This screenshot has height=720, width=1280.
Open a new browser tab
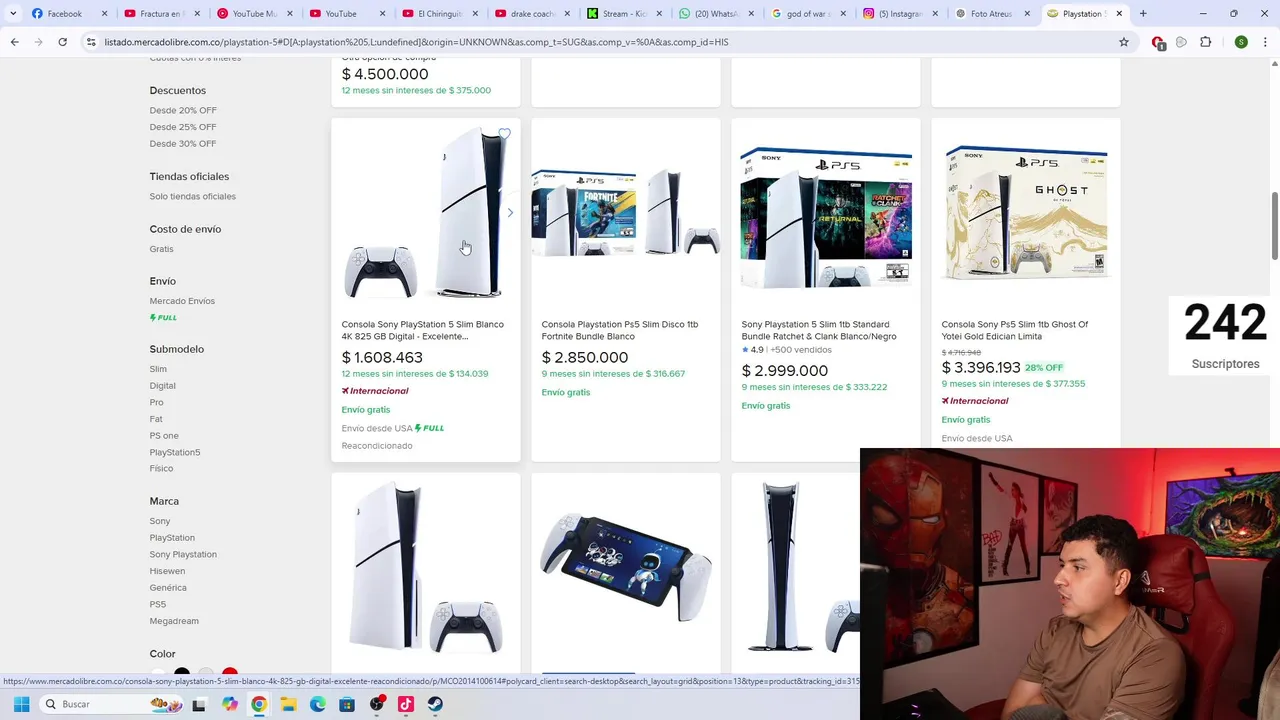pyautogui.click(x=1143, y=14)
